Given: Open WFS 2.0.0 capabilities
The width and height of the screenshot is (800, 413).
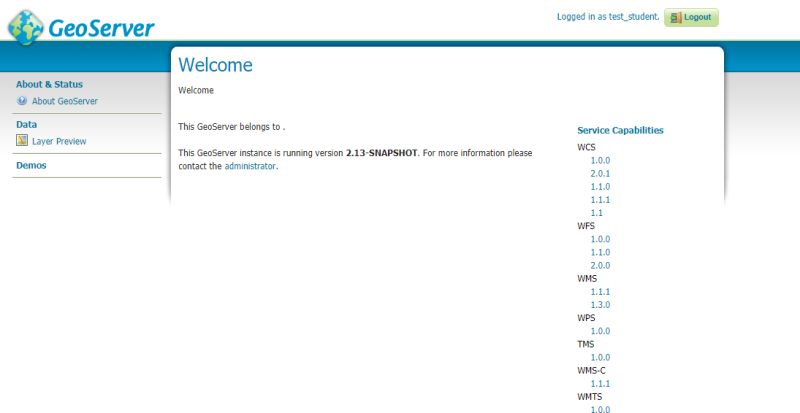Looking at the screenshot, I should [600, 265].
